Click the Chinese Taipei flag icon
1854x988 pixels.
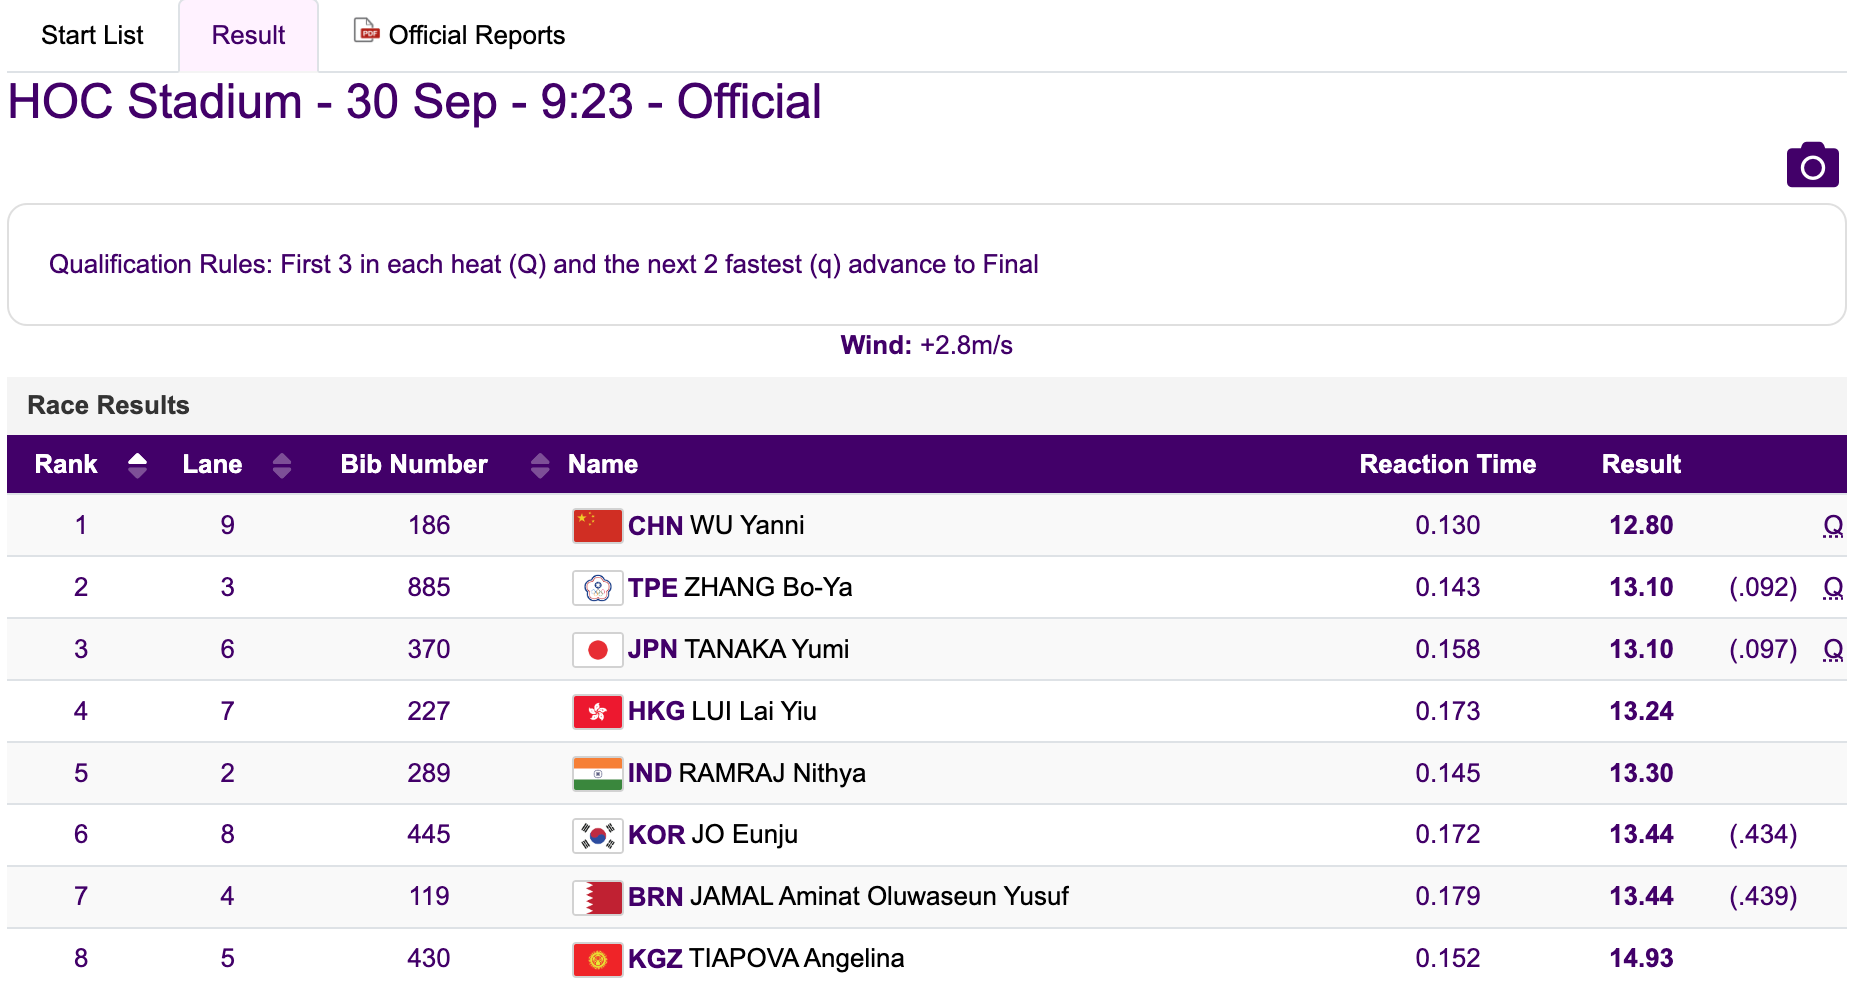(597, 587)
